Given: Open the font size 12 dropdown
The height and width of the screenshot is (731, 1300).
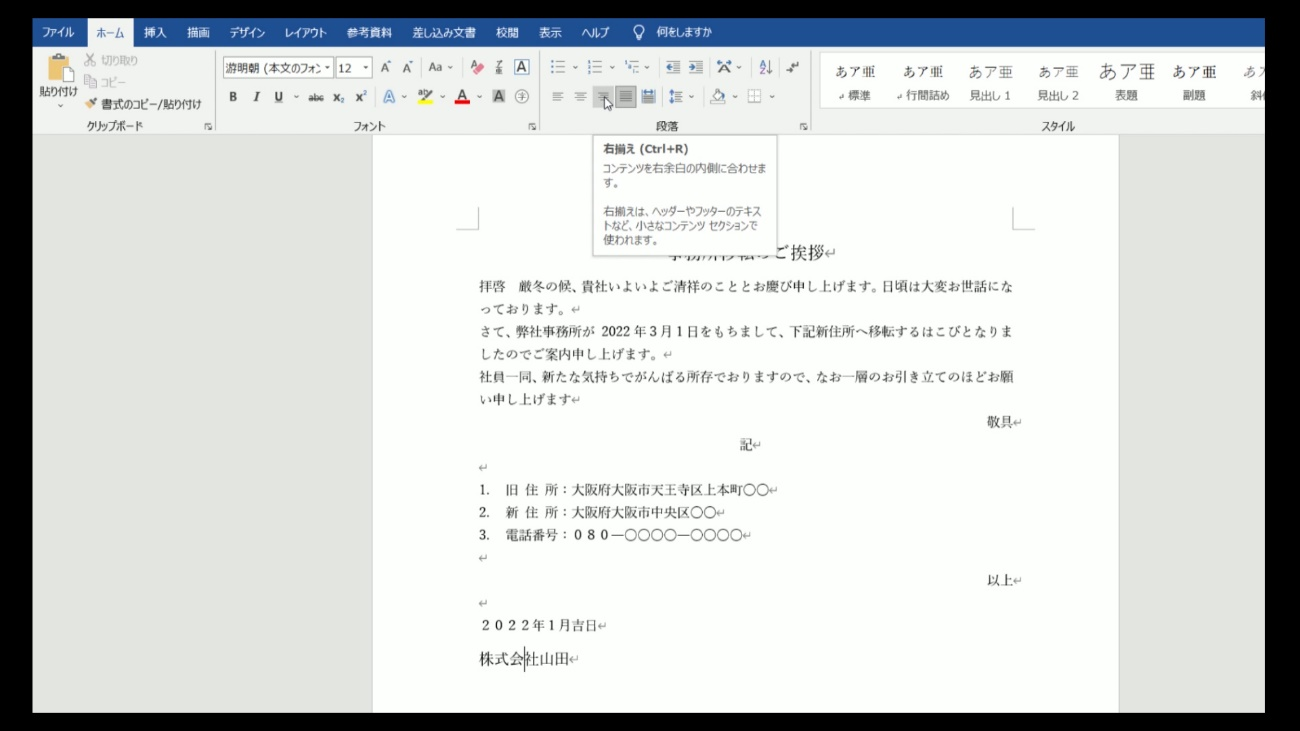Looking at the screenshot, I should click(x=366, y=68).
